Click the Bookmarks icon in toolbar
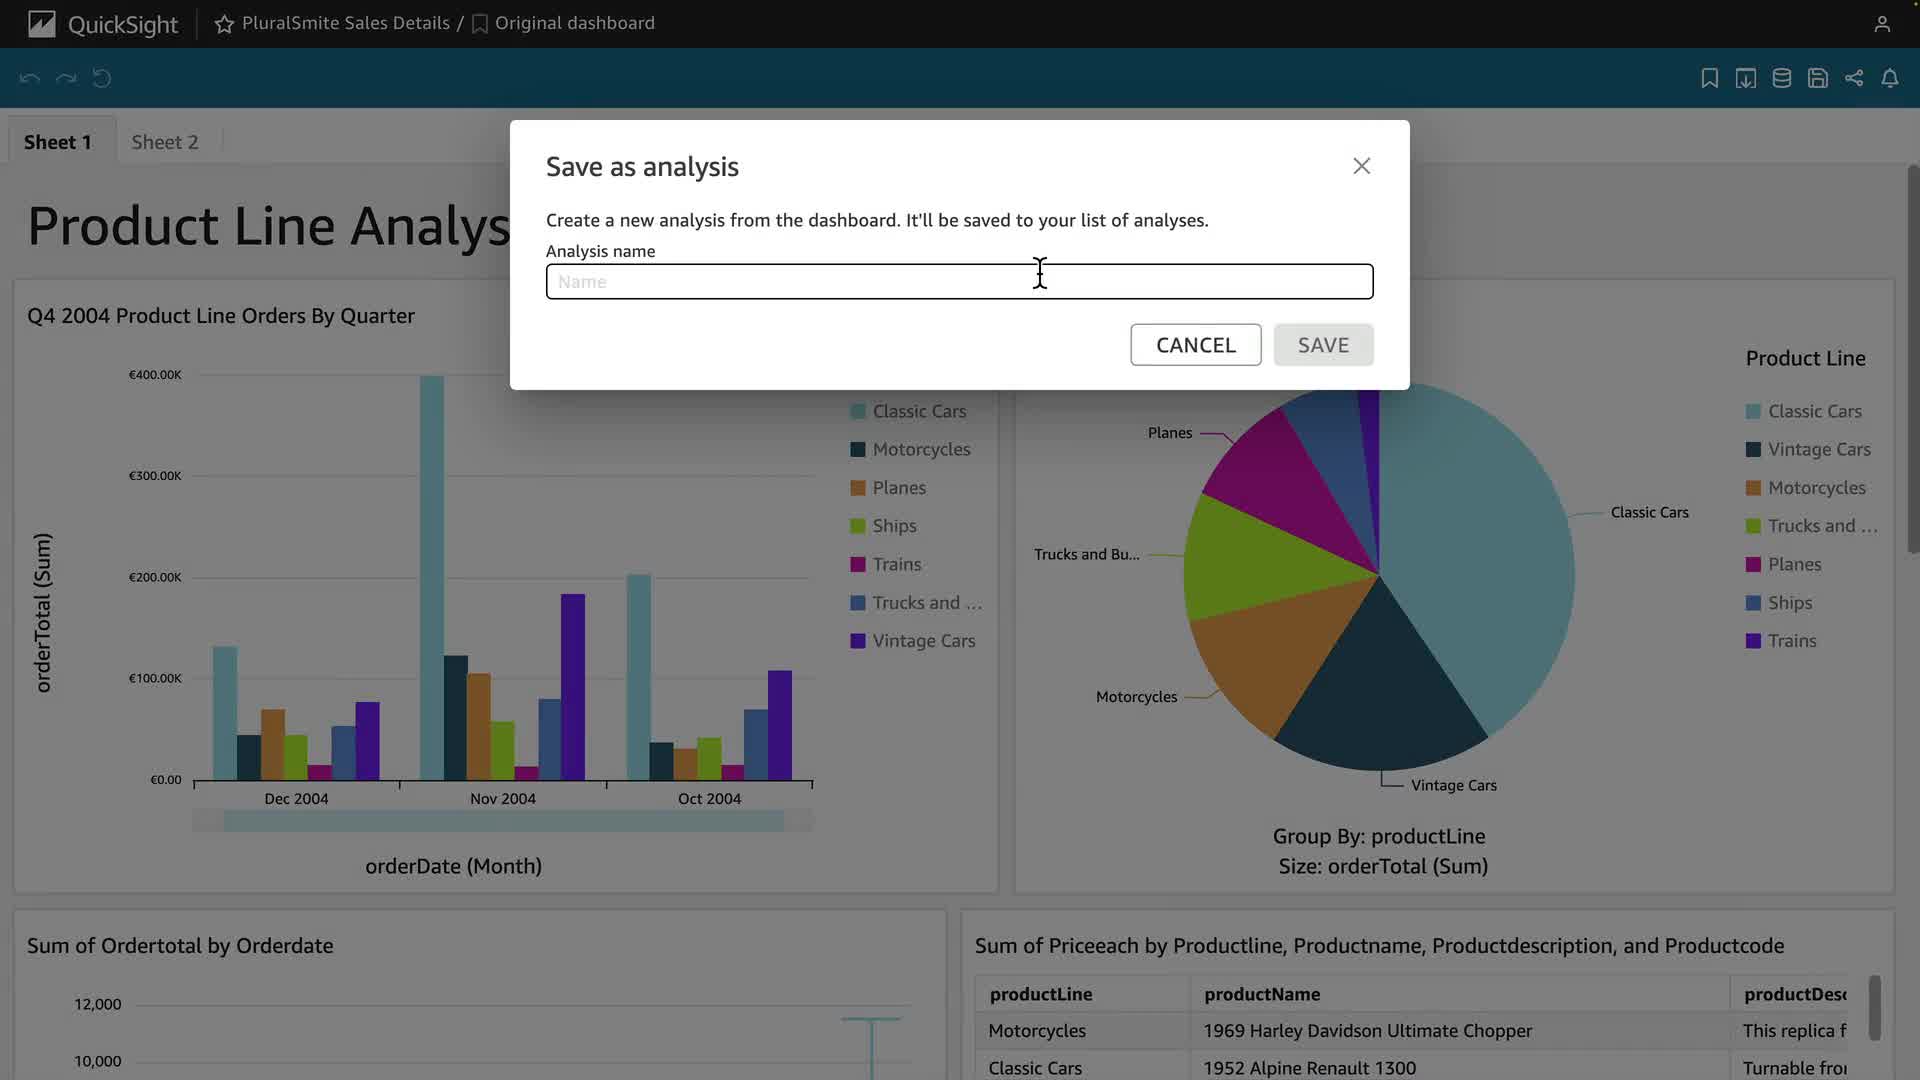1920x1080 pixels. click(x=1709, y=78)
